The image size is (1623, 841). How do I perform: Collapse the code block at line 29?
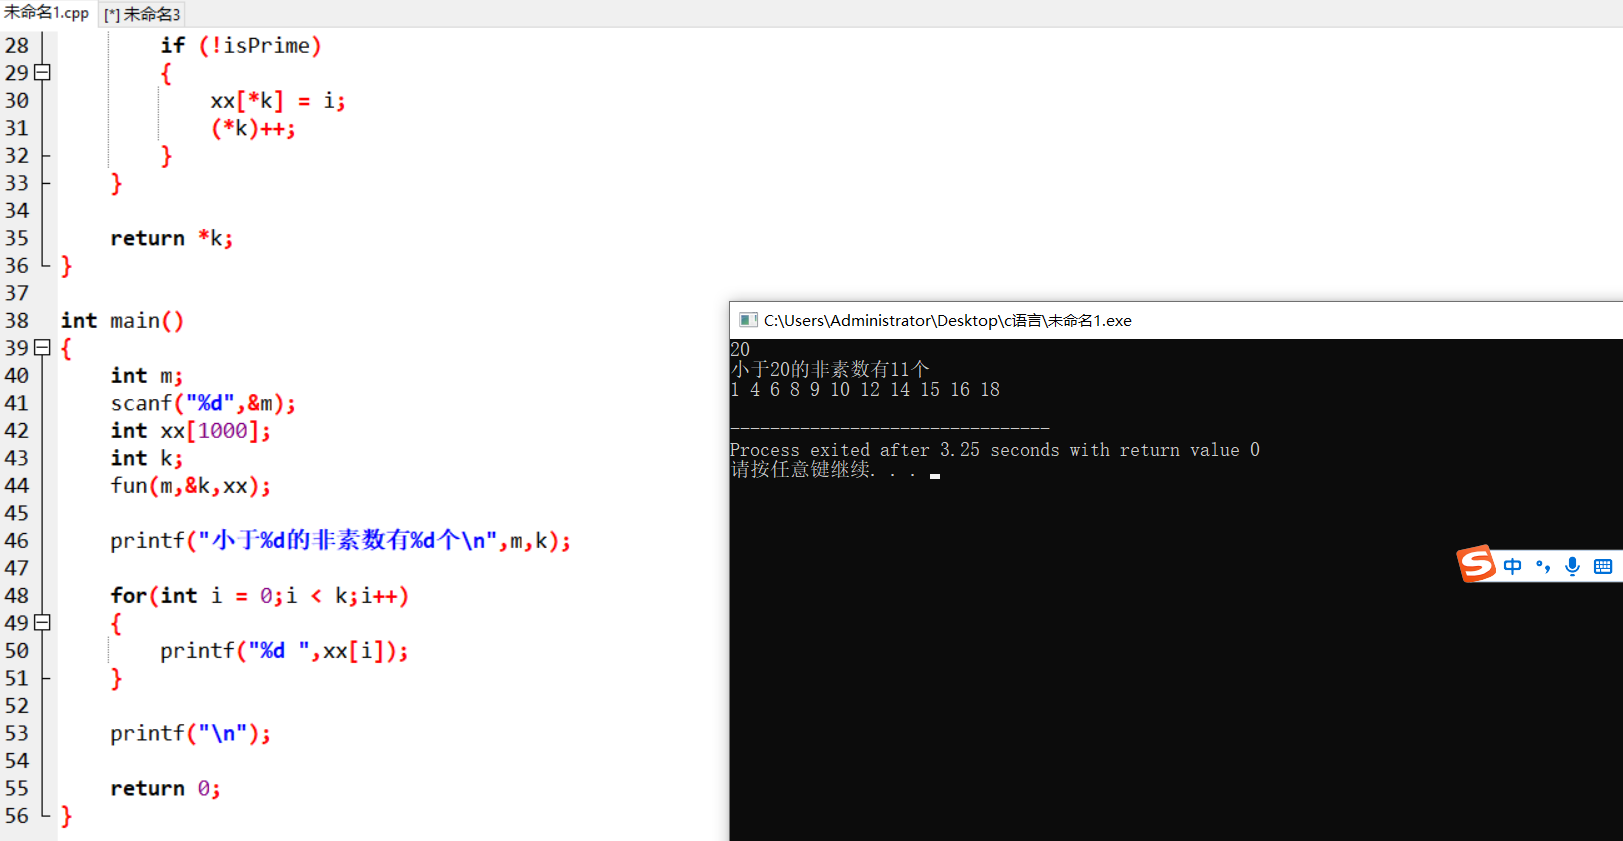[42, 72]
